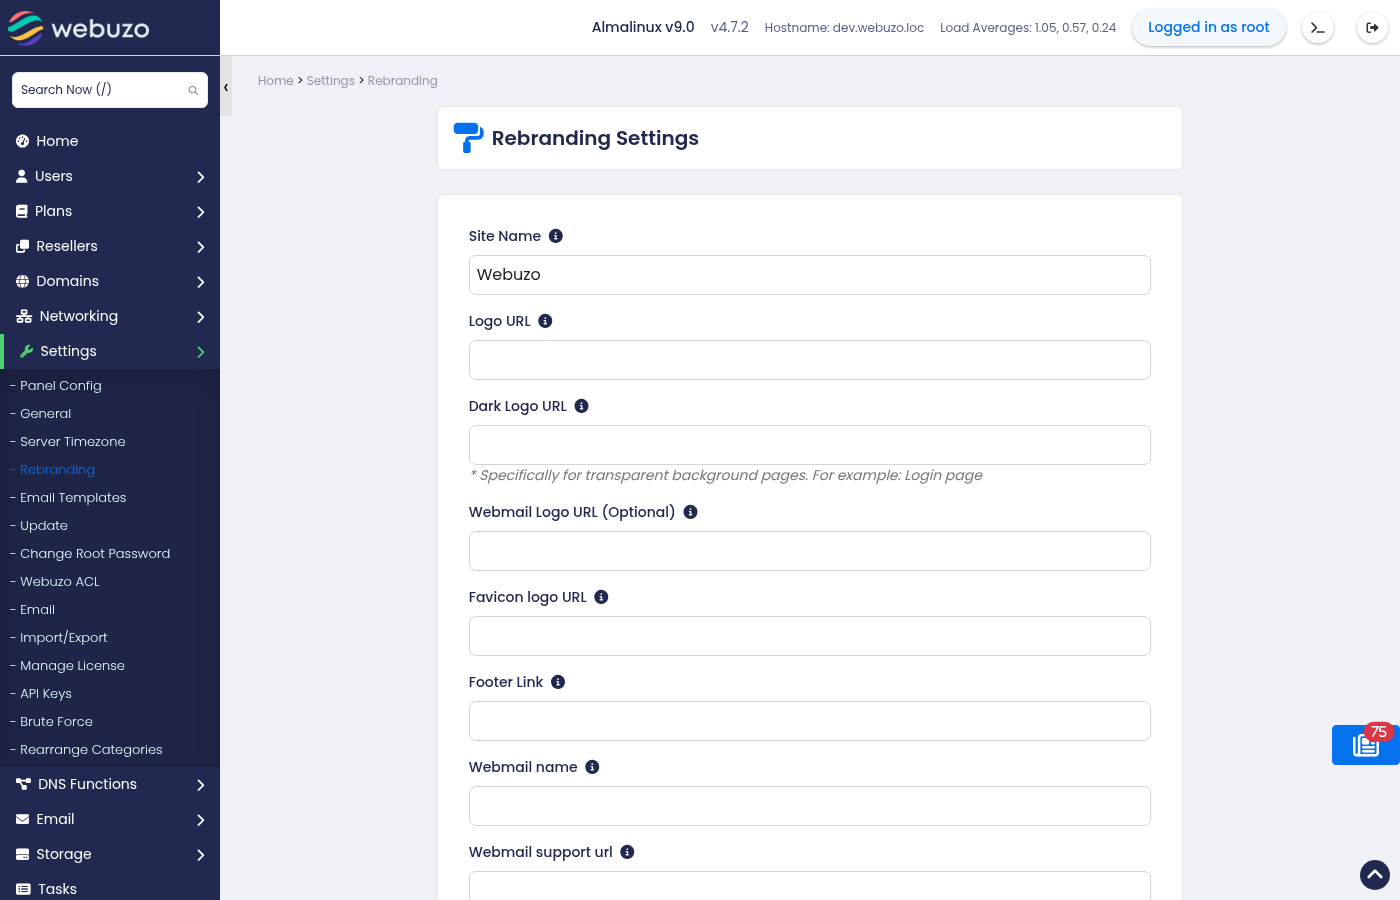Click the Home dashboard icon in sidebar
The width and height of the screenshot is (1400, 900).
tap(23, 141)
